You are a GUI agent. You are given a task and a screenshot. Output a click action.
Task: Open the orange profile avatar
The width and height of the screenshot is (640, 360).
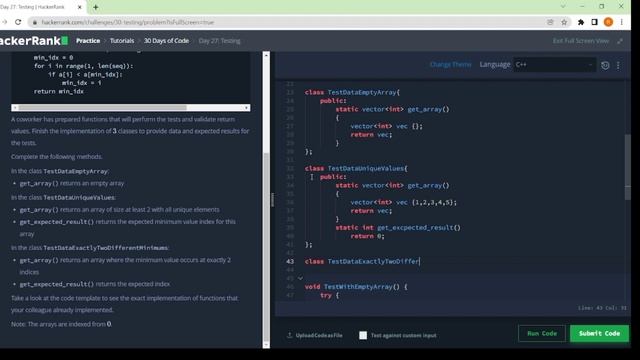click(608, 22)
